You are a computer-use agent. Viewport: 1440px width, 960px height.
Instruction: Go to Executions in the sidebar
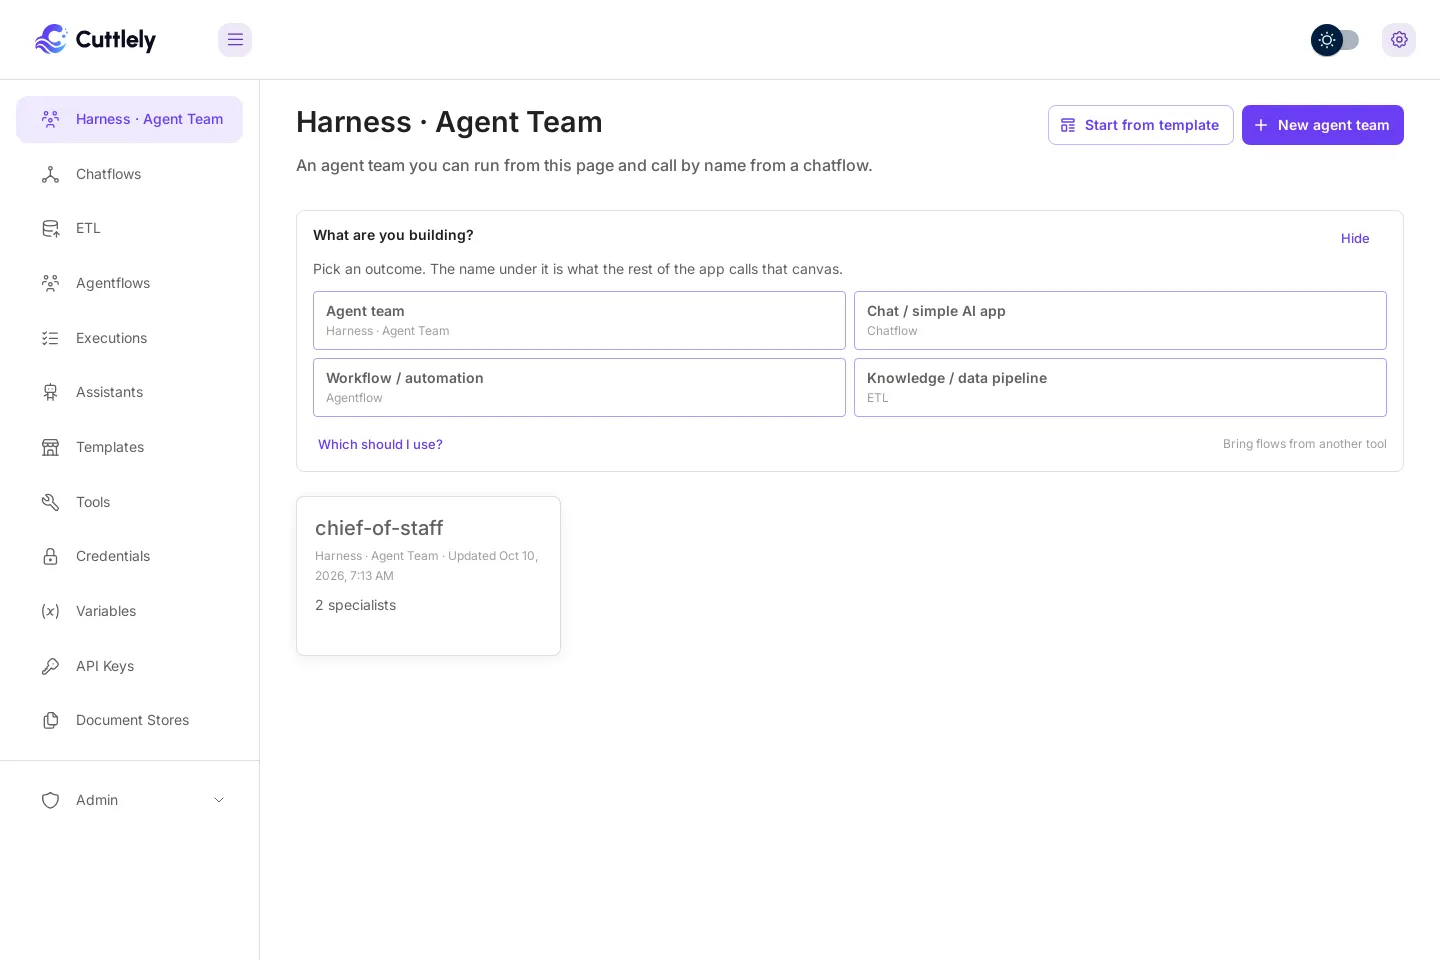(130, 338)
